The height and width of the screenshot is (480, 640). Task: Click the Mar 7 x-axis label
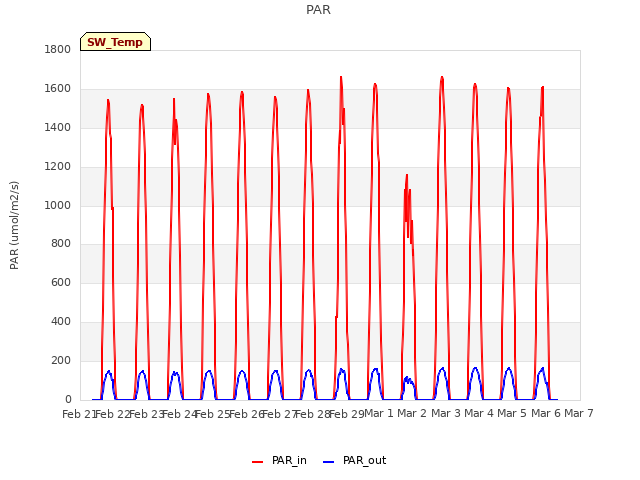579,413
